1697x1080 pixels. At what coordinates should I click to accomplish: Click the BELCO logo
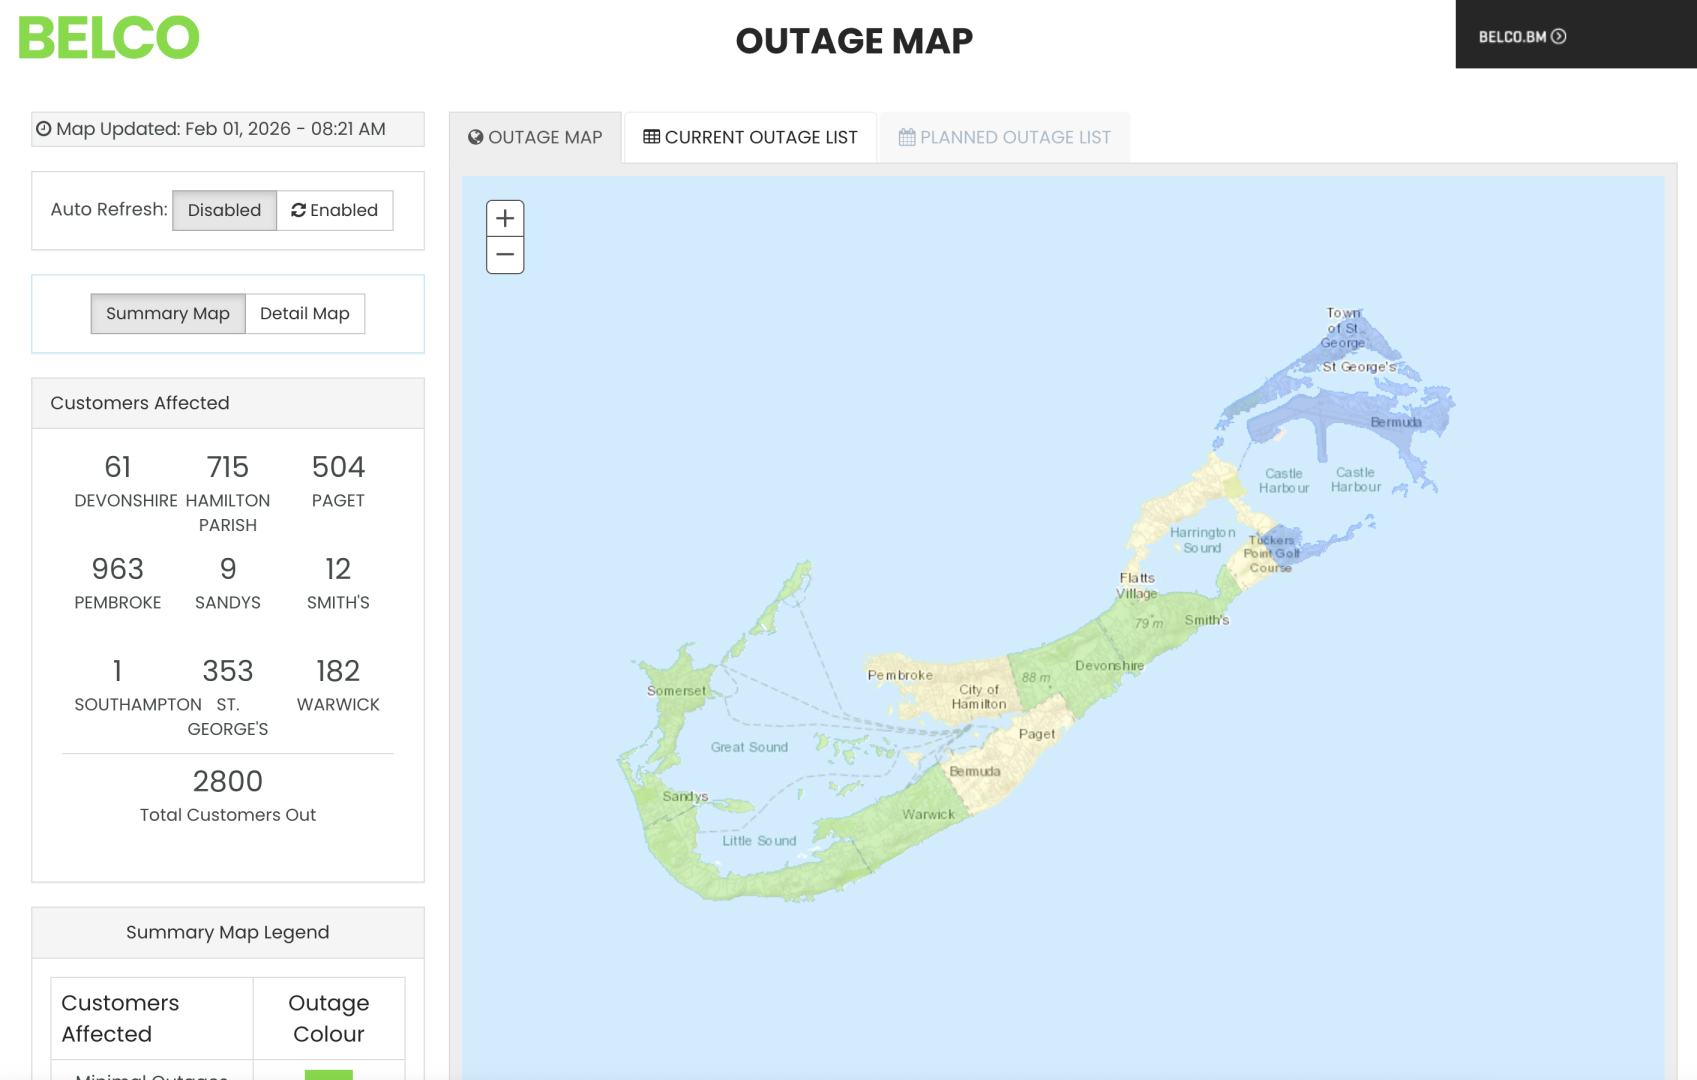[109, 38]
